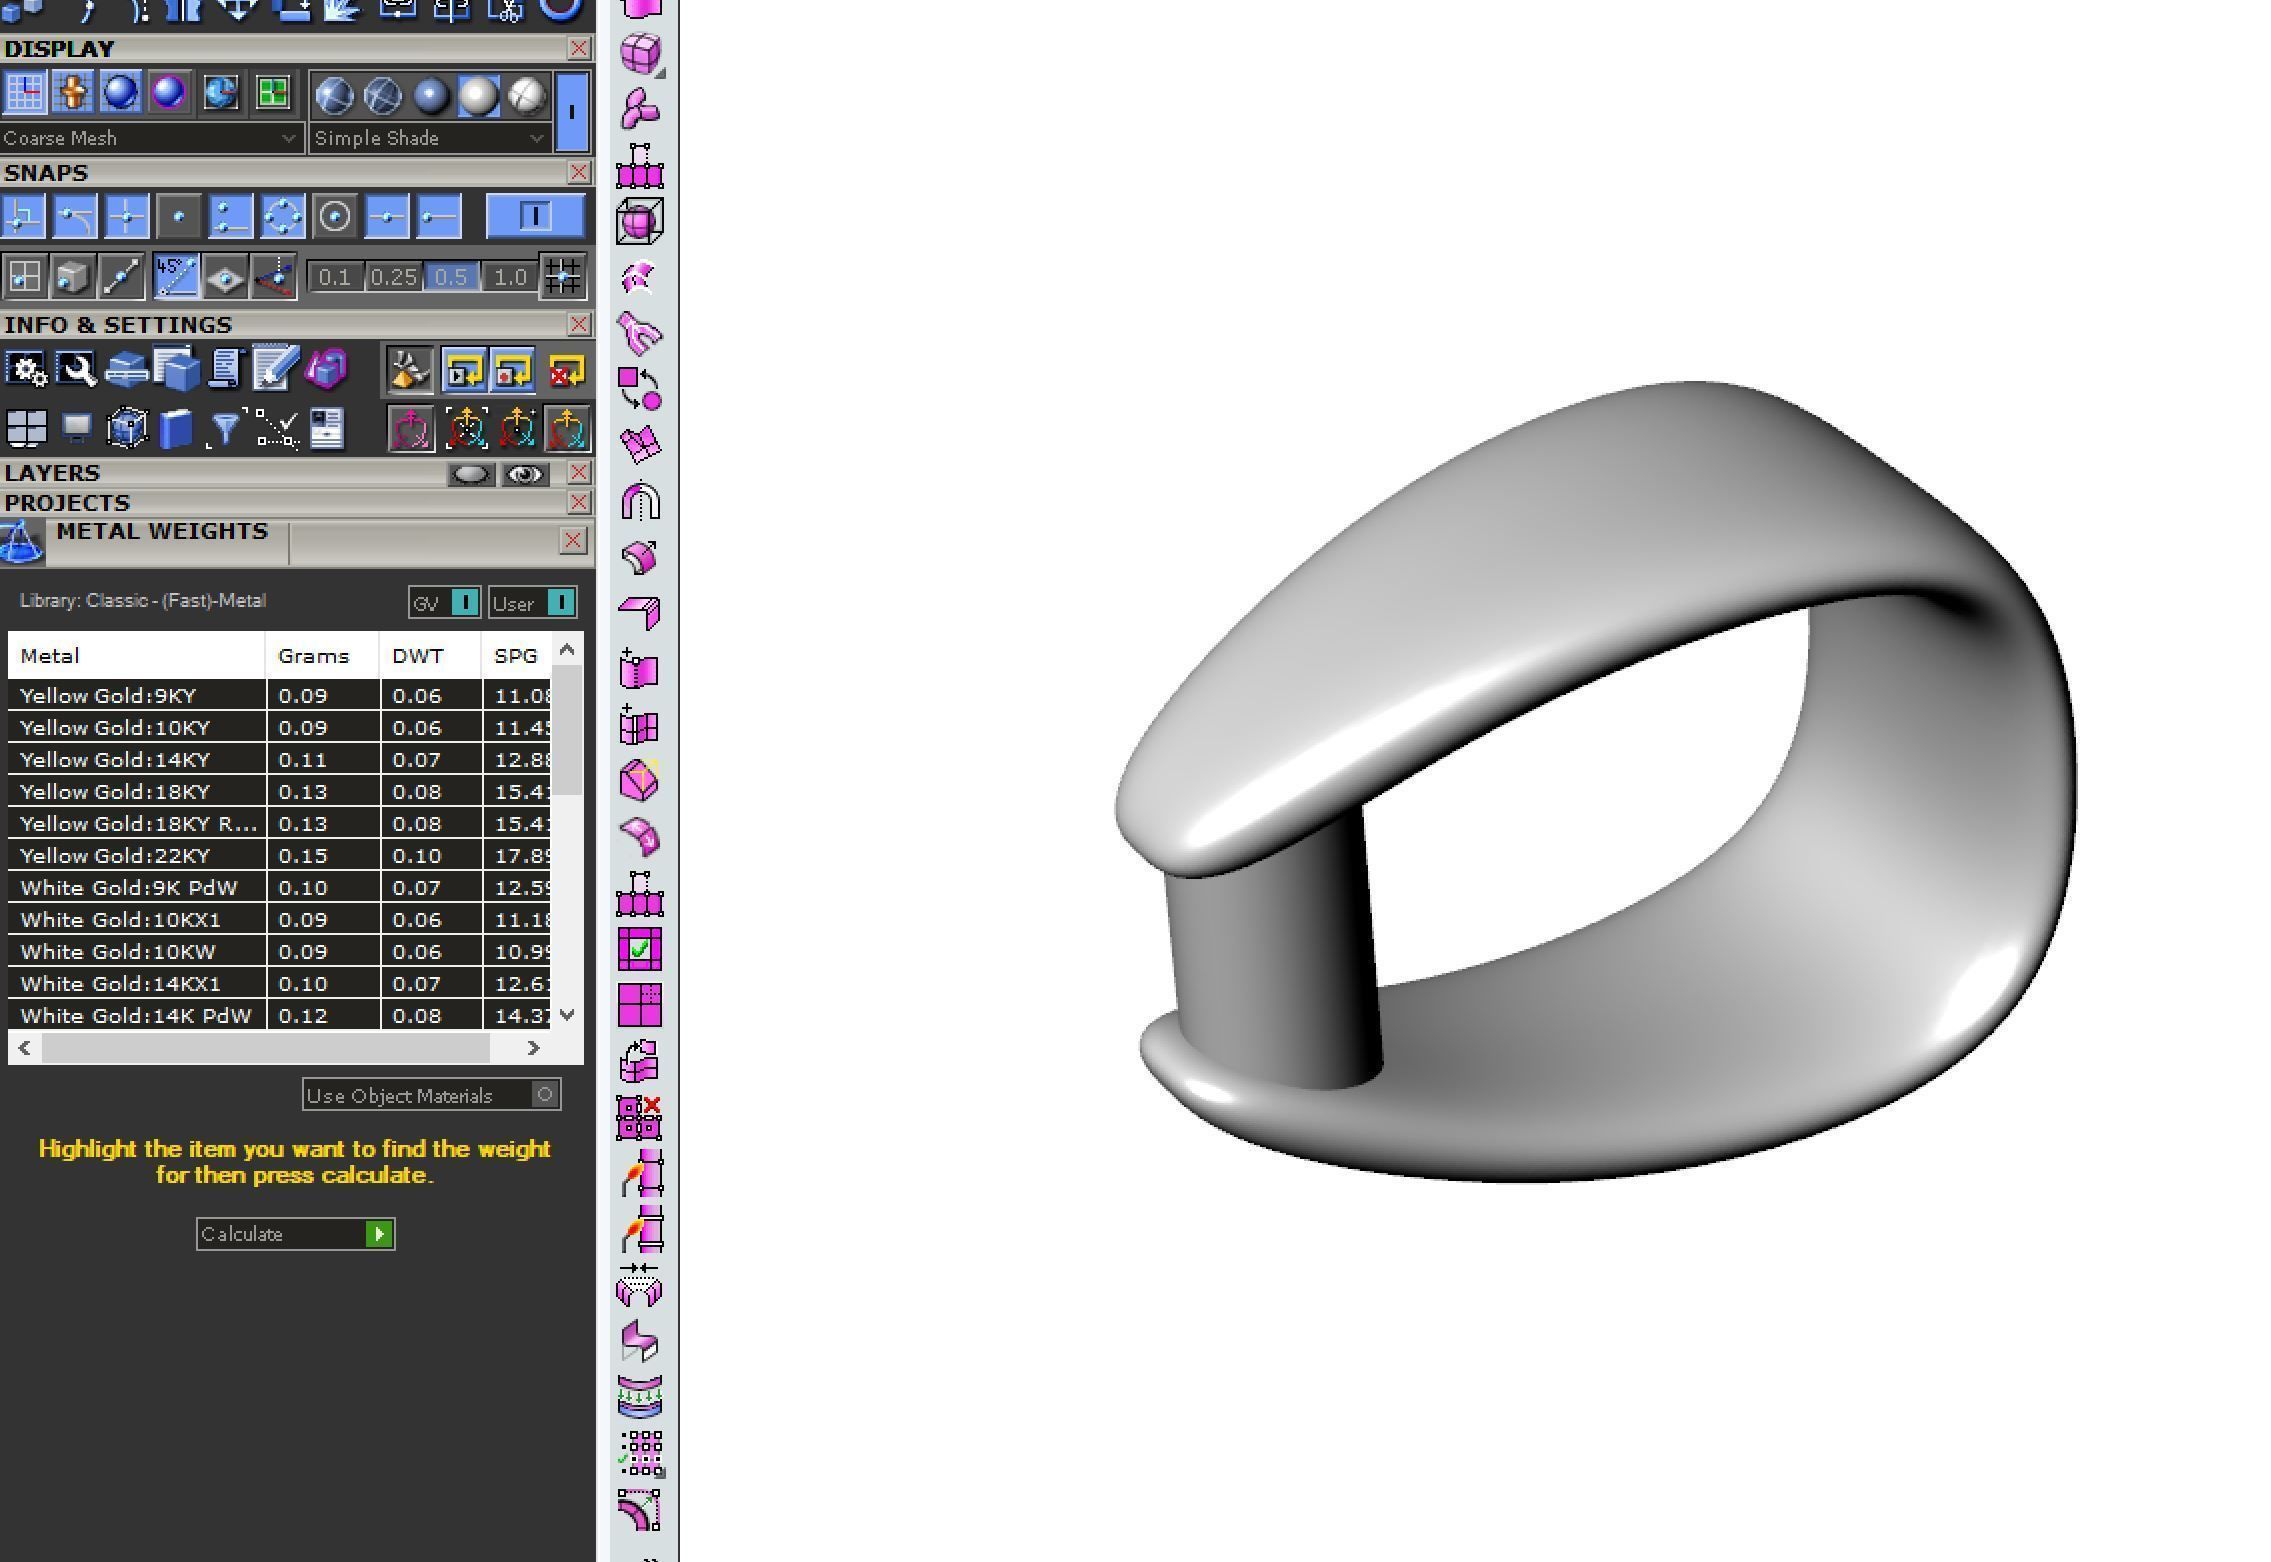Click the metal weights scale icon

pos(22,542)
